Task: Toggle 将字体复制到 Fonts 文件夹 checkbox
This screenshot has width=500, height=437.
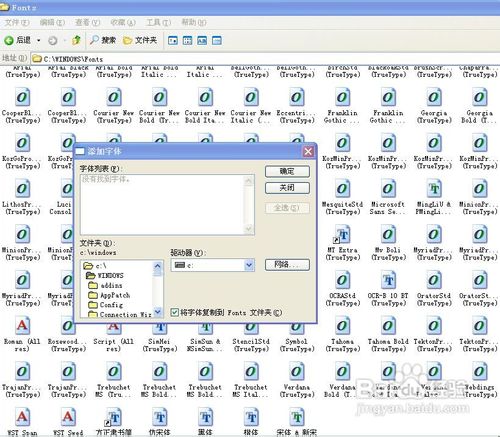Action: click(x=174, y=312)
